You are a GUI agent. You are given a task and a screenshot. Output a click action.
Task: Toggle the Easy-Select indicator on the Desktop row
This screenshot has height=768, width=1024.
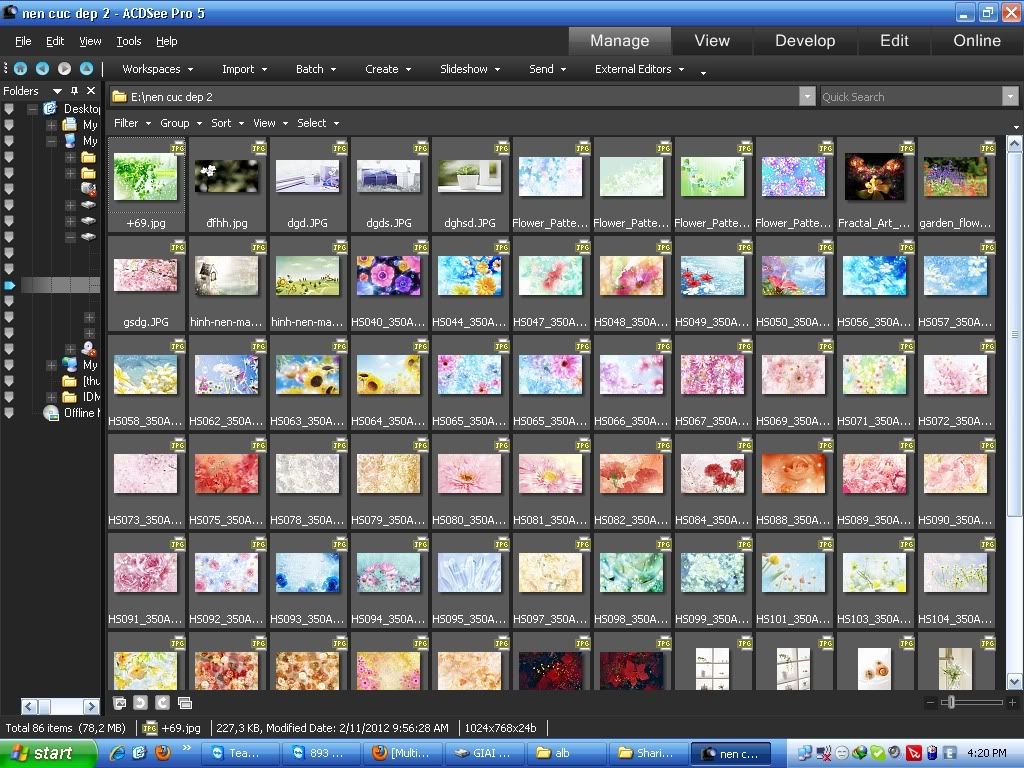[x=9, y=108]
